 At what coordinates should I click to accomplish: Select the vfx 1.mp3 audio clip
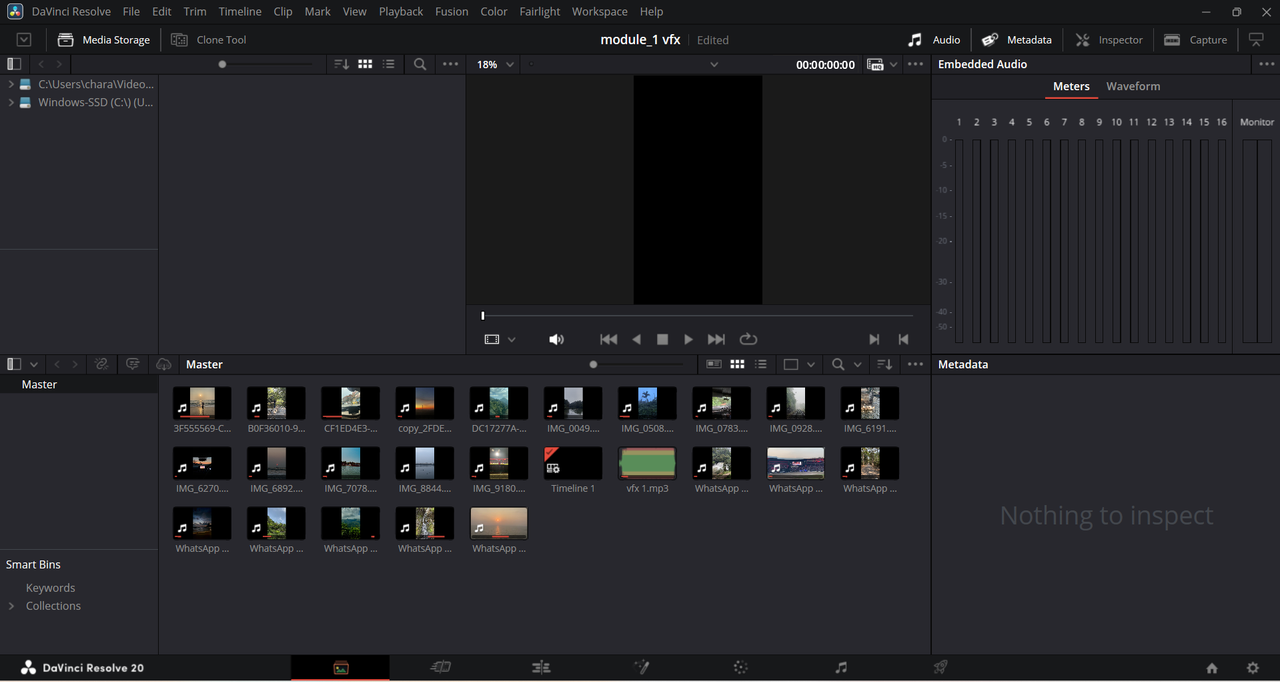(647, 463)
